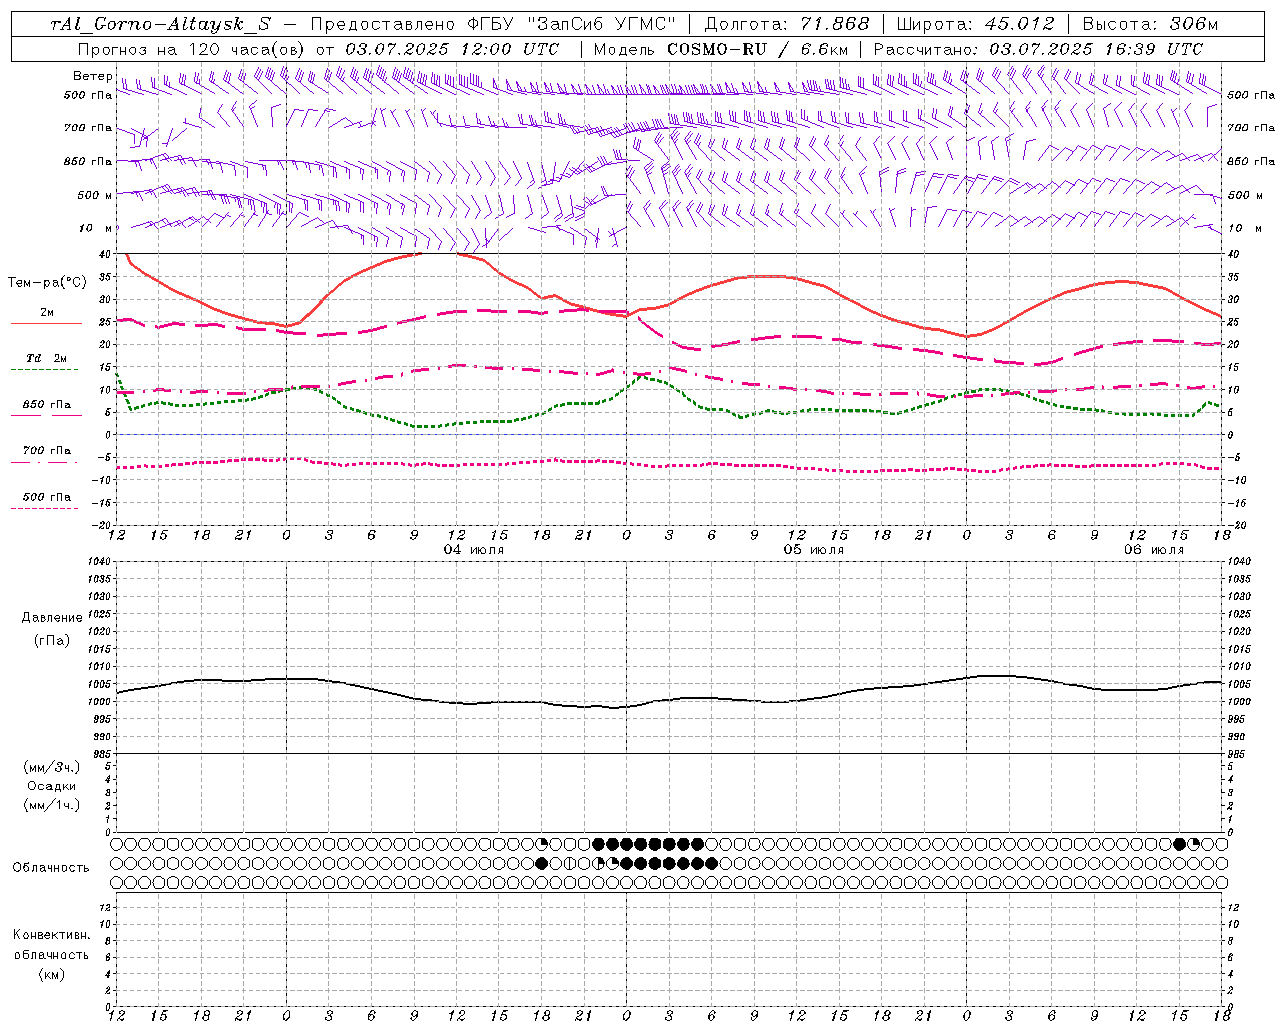Click the elevation text Высота: 306м
This screenshot has width=1280, height=1024.
1150,24
